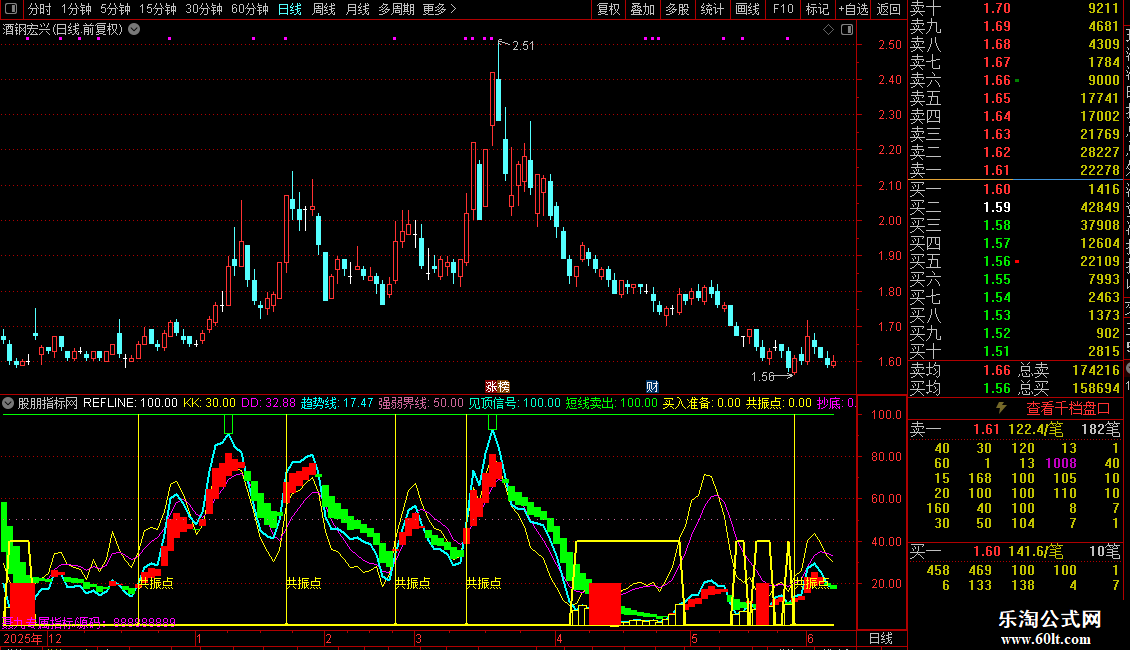Select the 卖五 1.65 order row

(x=1015, y=98)
